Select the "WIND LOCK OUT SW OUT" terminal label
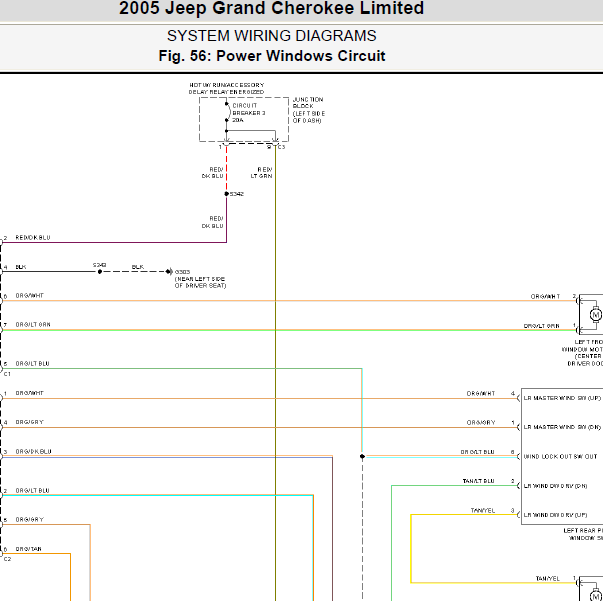Image resolution: width=603 pixels, height=601 pixels. [560, 456]
